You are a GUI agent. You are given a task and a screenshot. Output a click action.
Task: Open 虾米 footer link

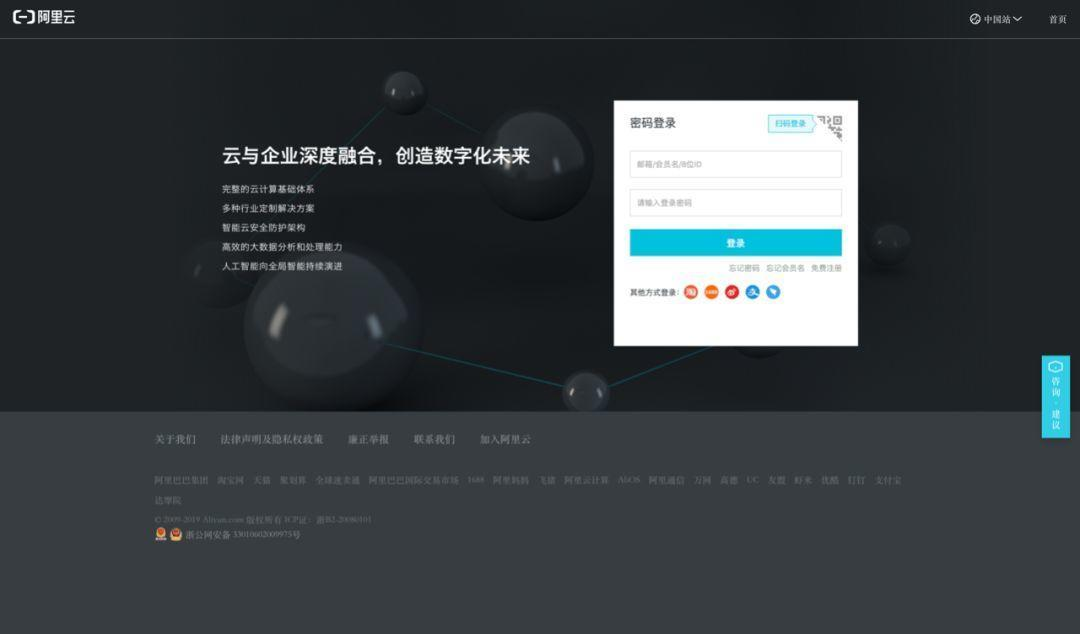point(803,480)
